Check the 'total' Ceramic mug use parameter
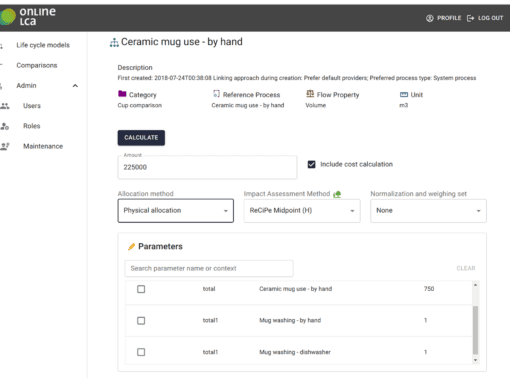This screenshot has width=510, height=382. point(141,289)
